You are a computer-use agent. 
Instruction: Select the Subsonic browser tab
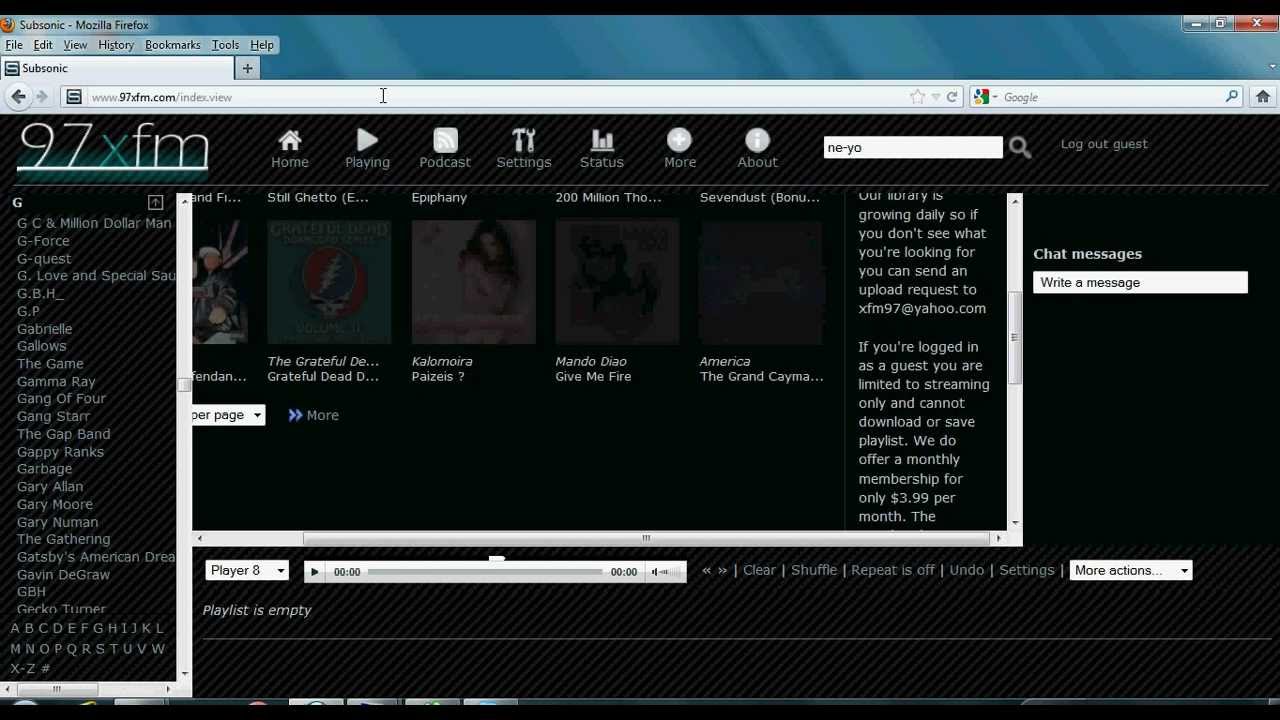click(116, 68)
